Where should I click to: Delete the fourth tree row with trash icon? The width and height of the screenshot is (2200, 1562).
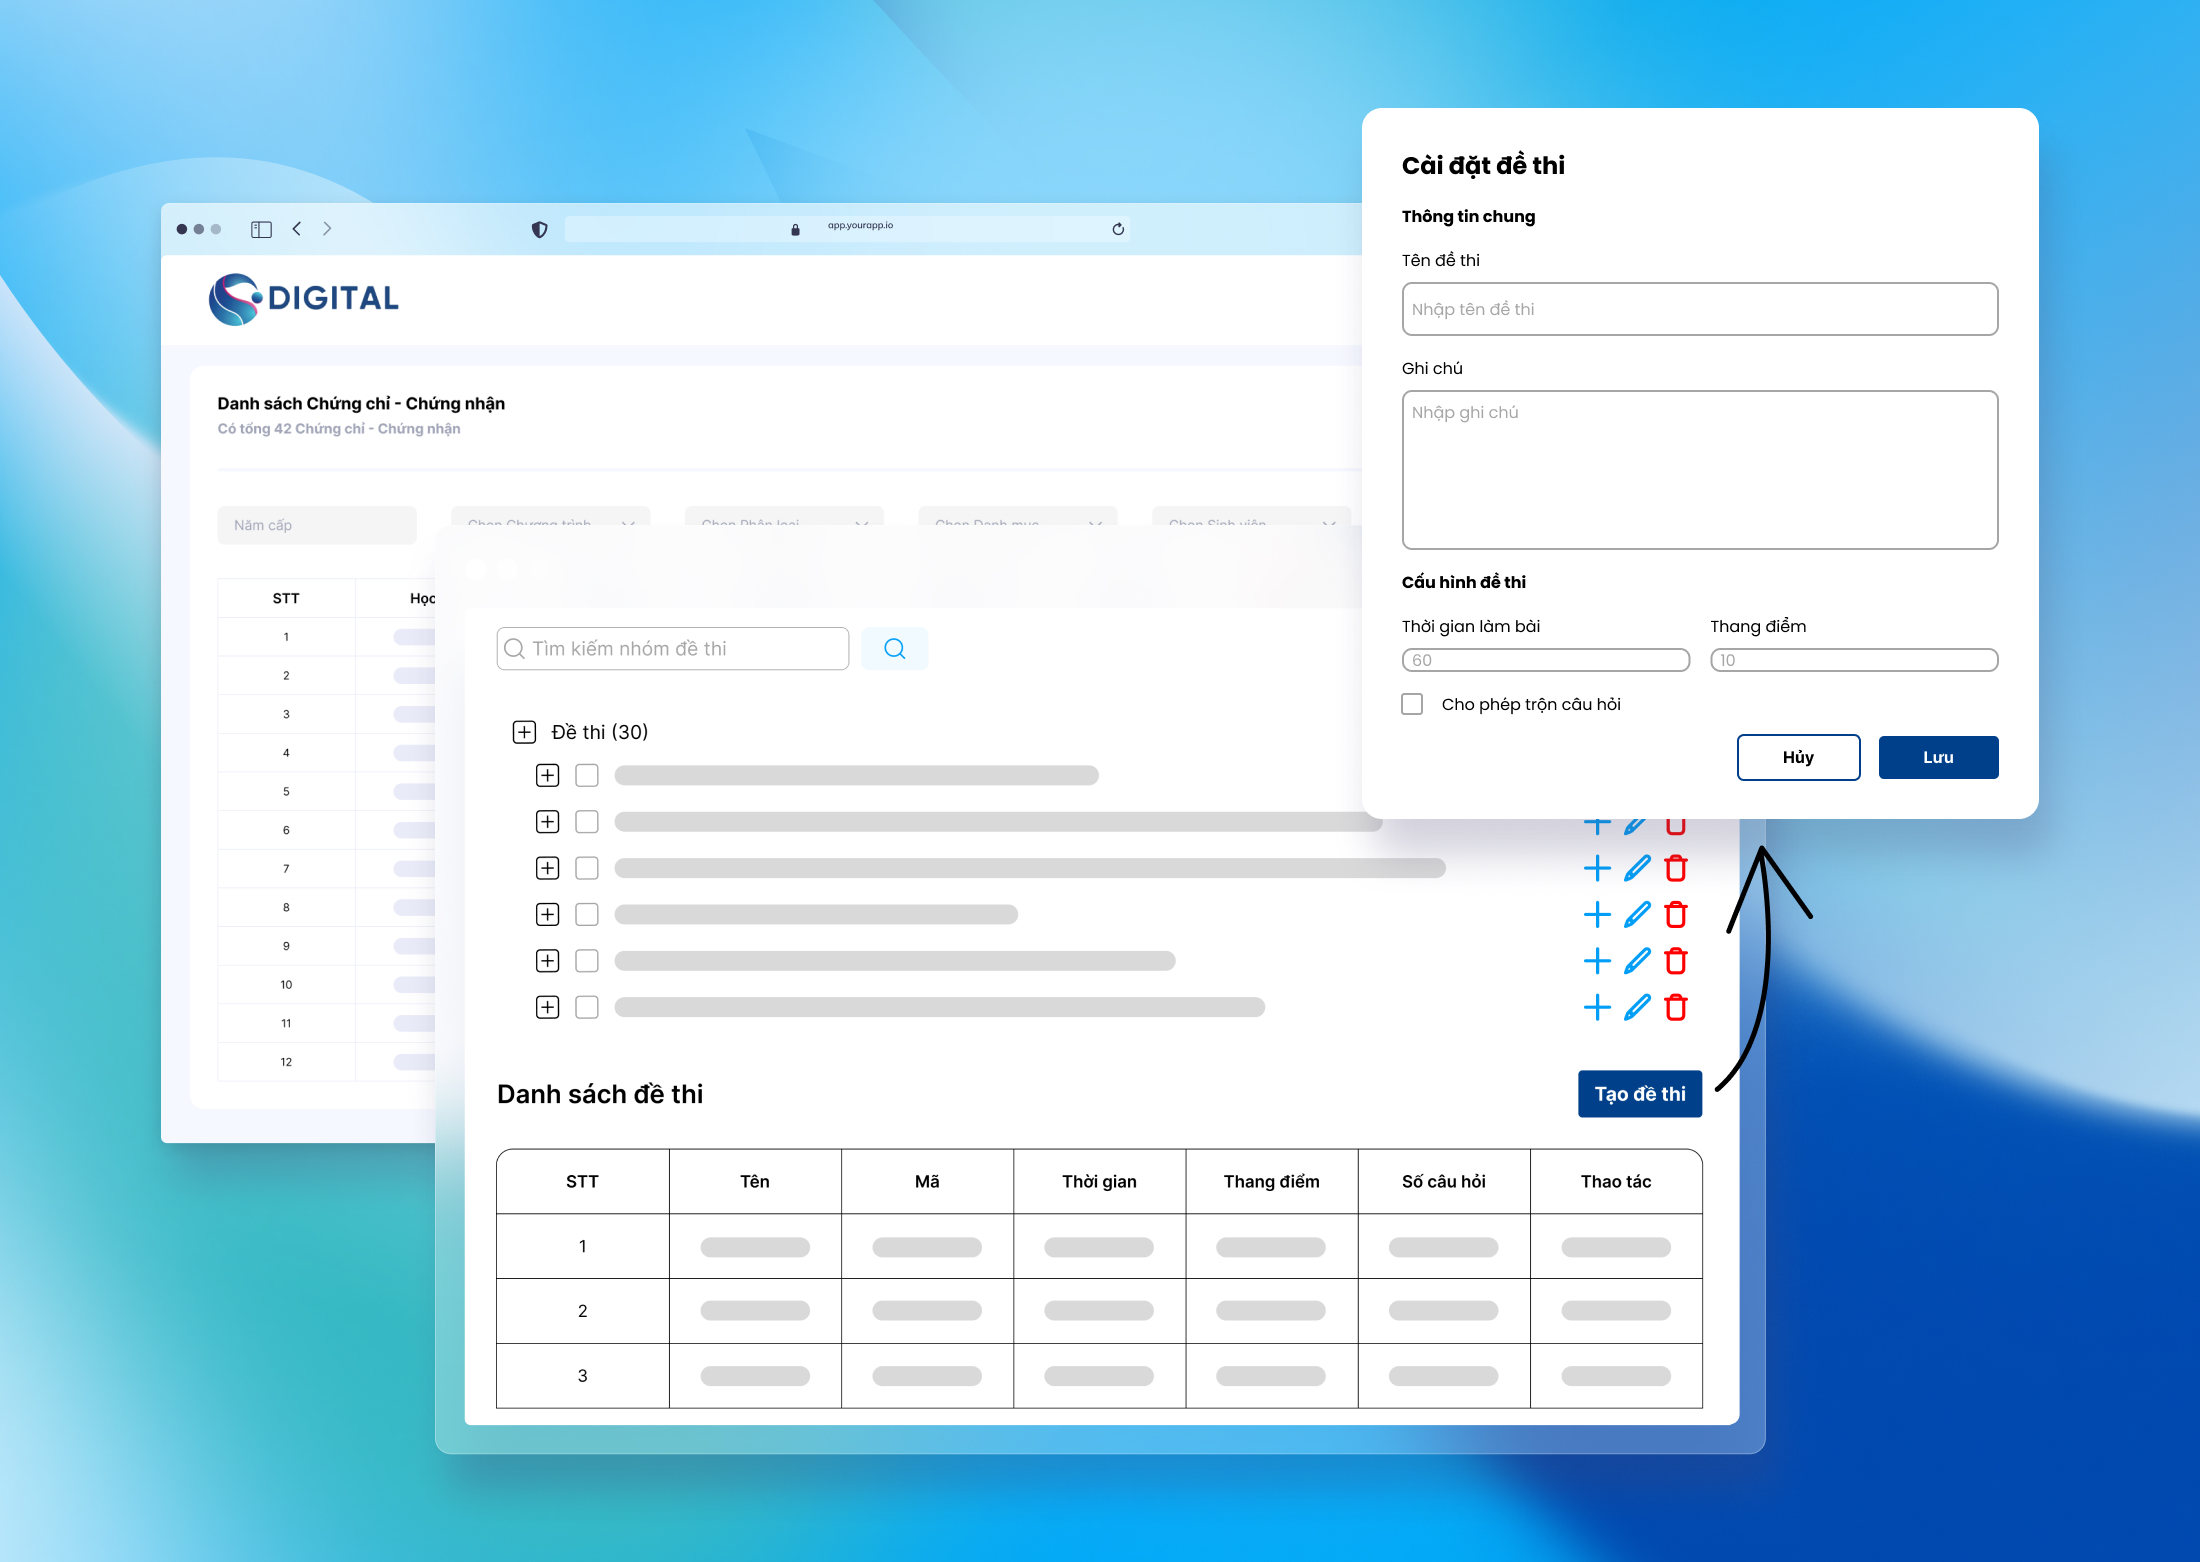(x=1676, y=915)
